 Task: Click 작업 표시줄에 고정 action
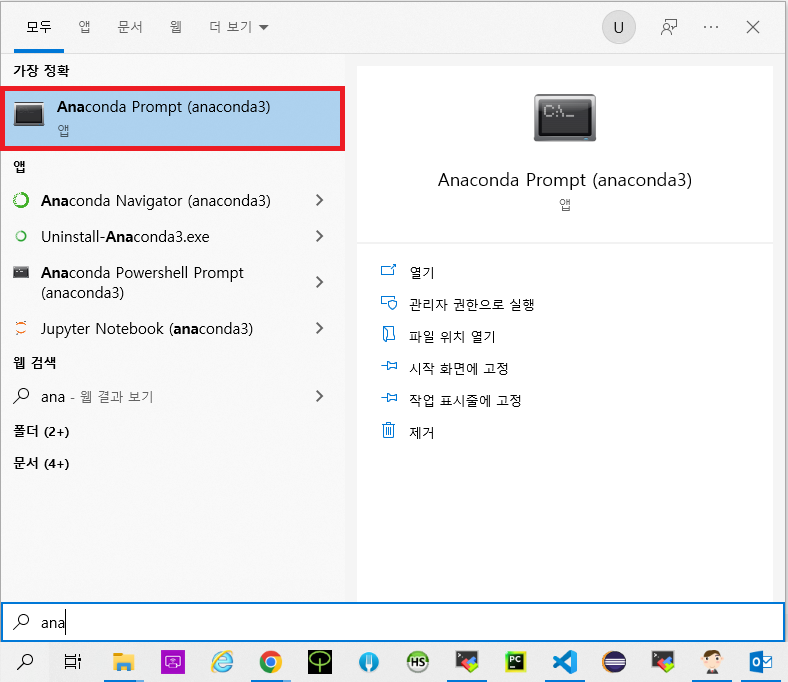(451, 401)
